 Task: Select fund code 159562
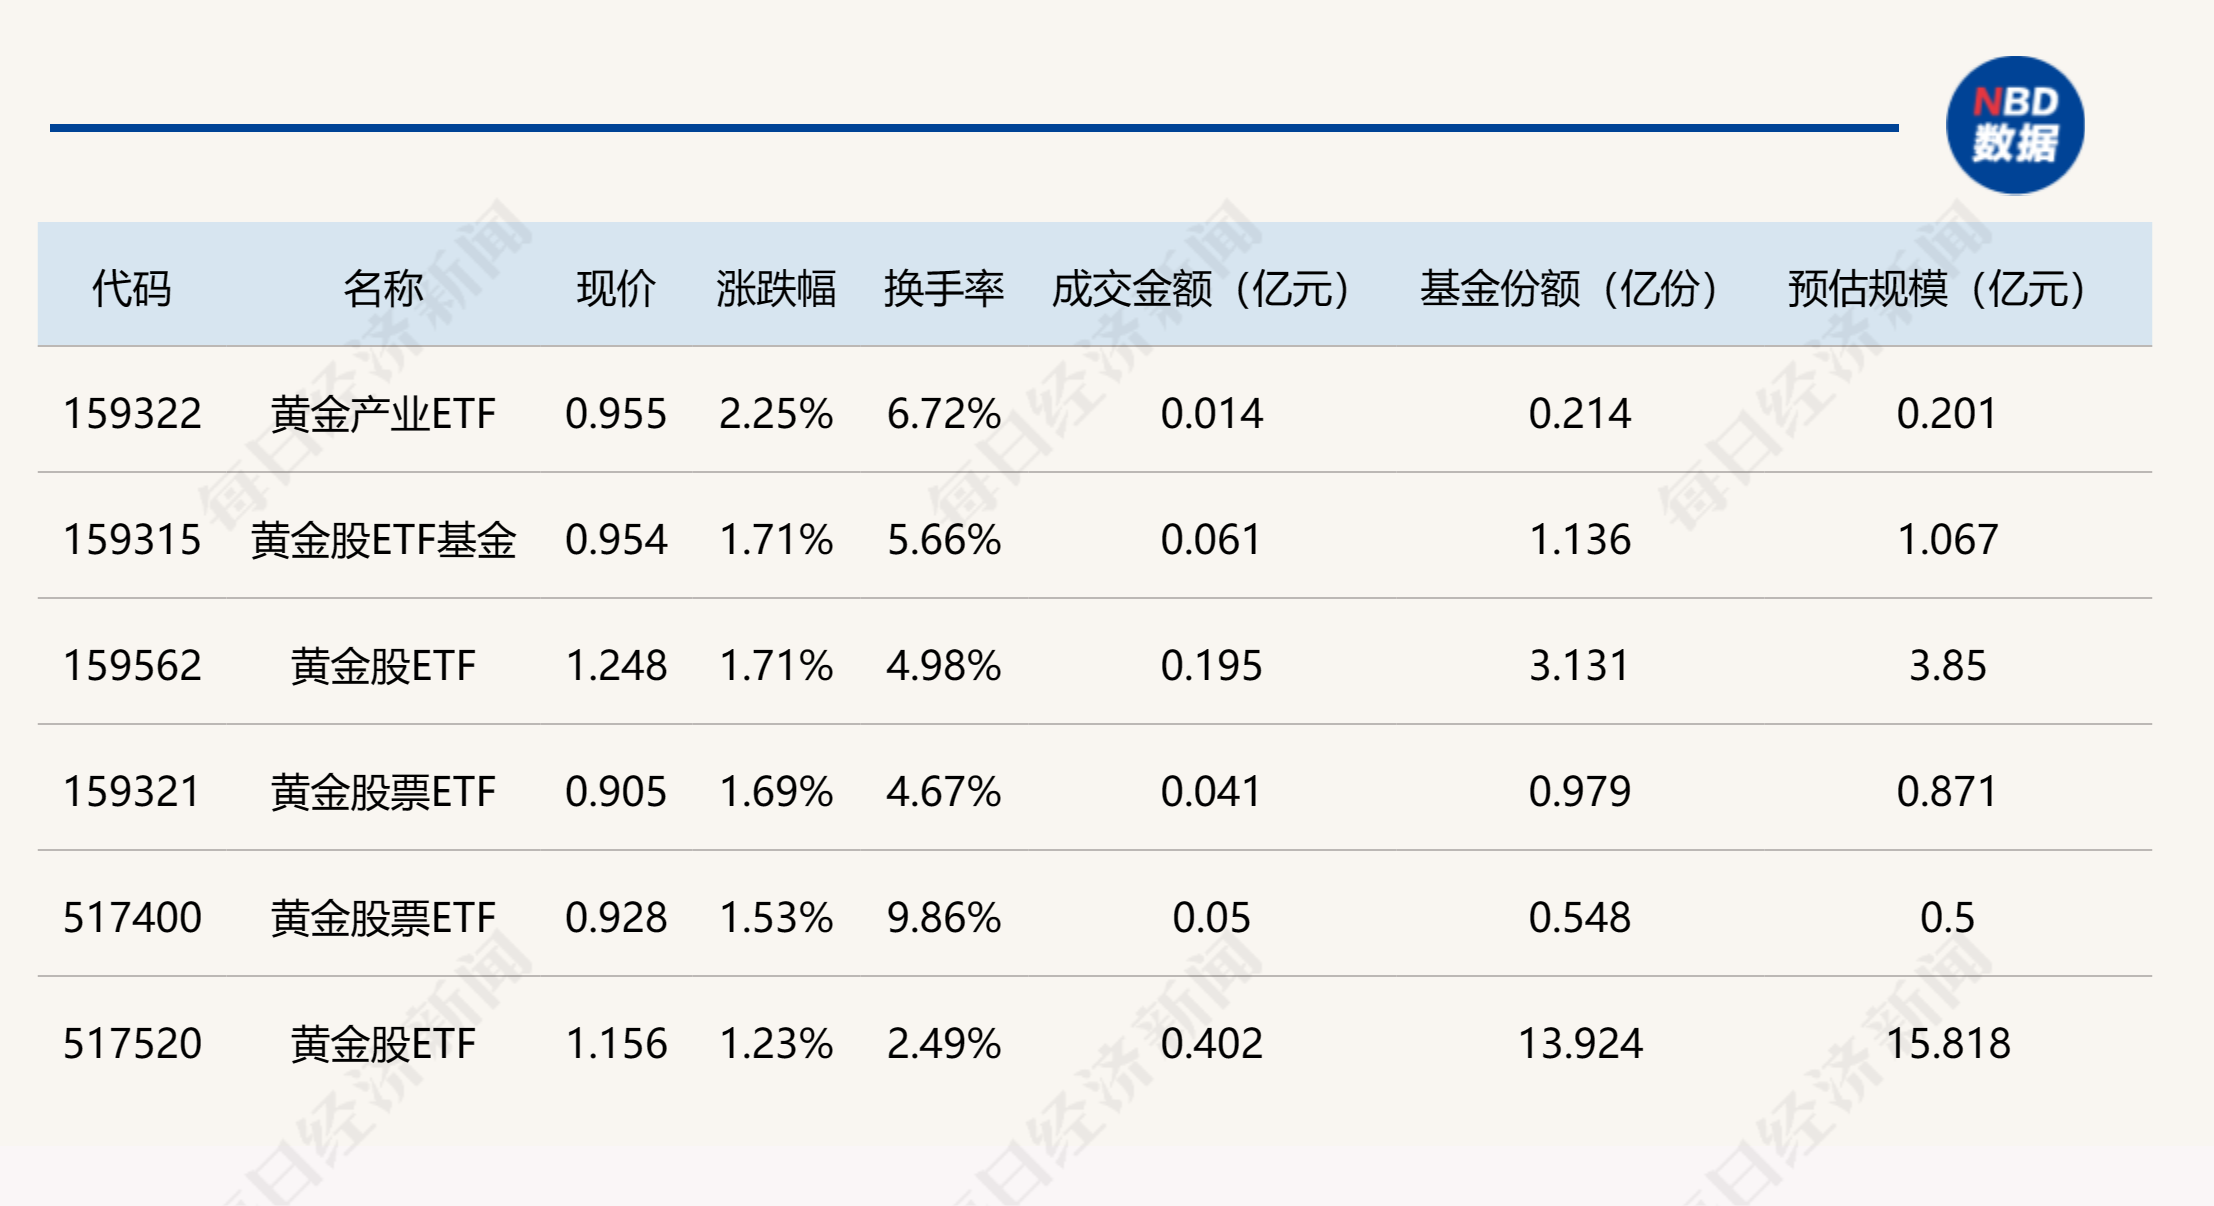coord(132,666)
